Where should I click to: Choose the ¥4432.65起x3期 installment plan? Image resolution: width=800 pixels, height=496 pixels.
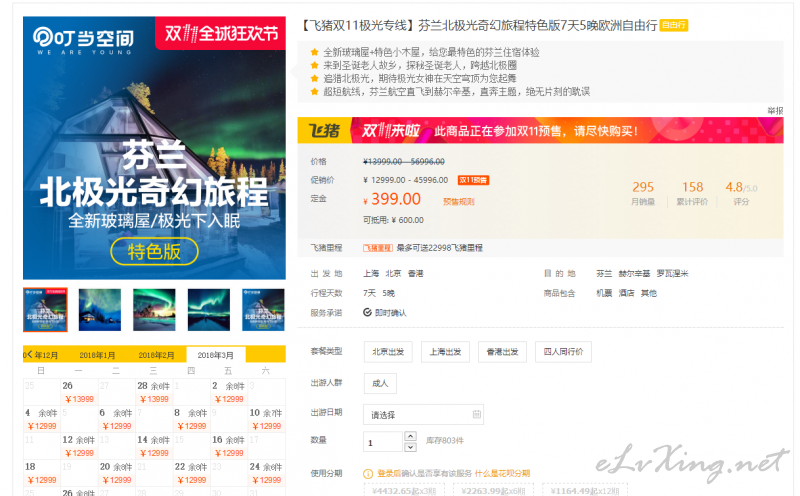(404, 490)
